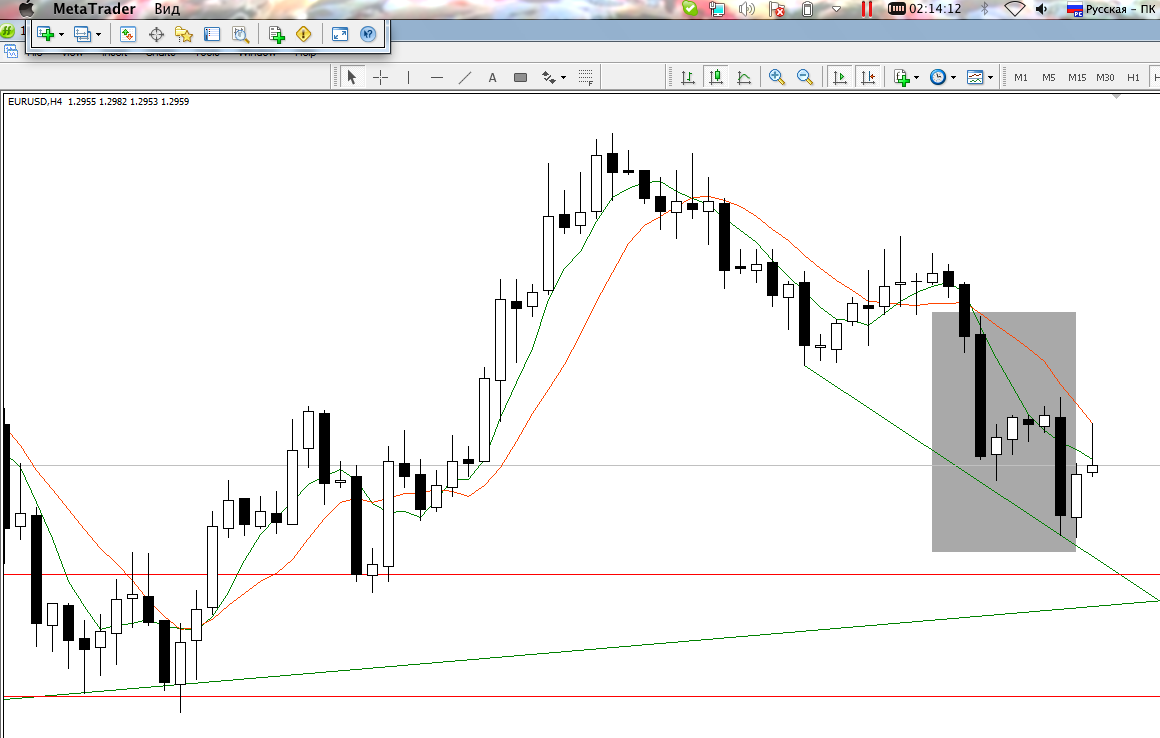Click the green checkmark status icon
This screenshot has width=1160, height=738.
[x=690, y=9]
